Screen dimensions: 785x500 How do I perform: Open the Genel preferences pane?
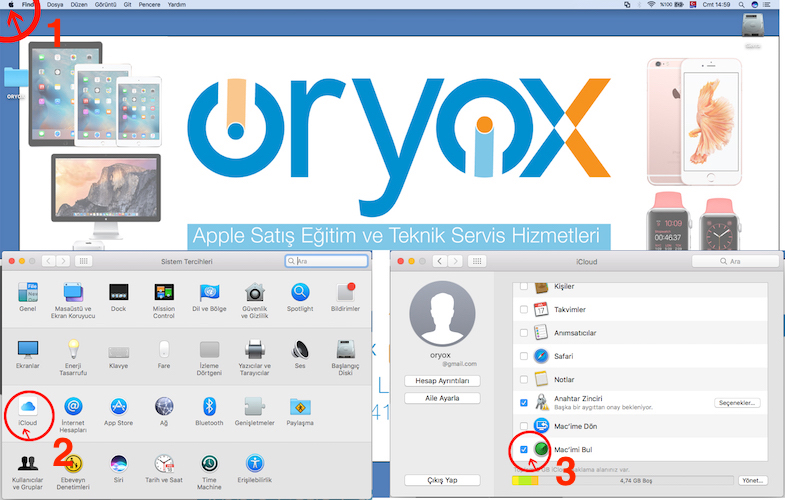click(28, 297)
